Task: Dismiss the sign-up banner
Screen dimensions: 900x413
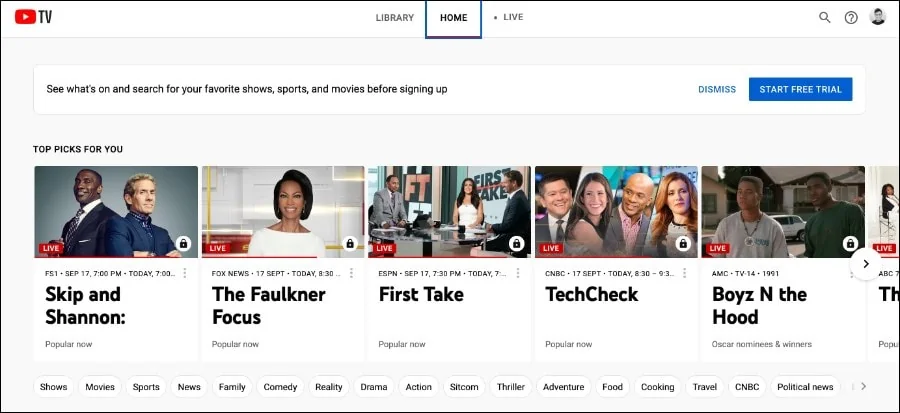Action: click(x=717, y=89)
